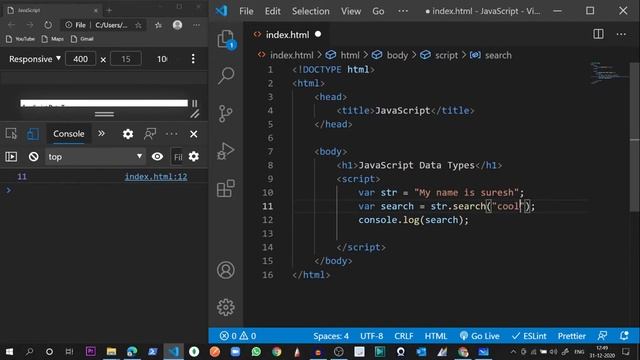Screen dimensions: 640x360
Task: Open the top JavaScript context dropdown
Action: 94,157
